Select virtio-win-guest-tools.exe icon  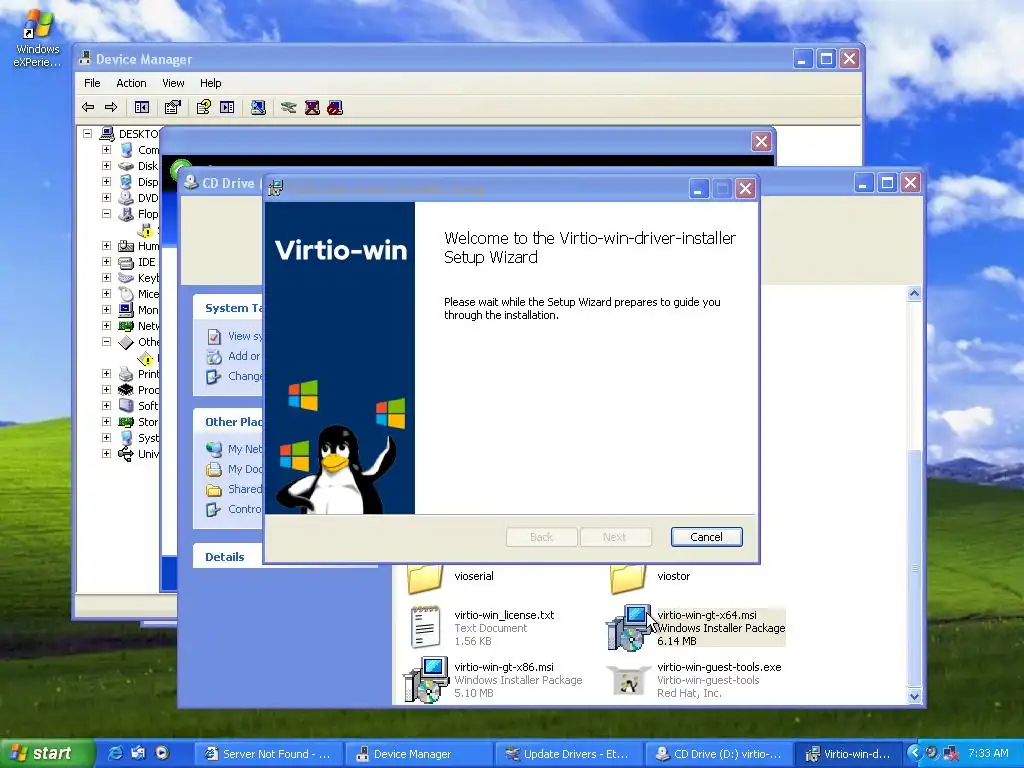[x=628, y=680]
